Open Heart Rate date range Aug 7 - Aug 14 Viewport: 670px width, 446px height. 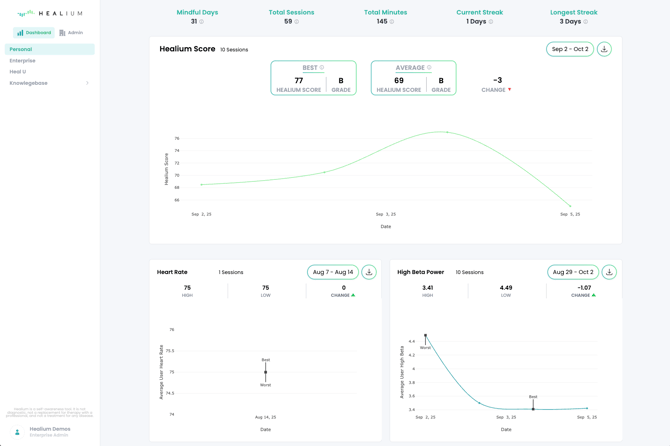(x=332, y=272)
